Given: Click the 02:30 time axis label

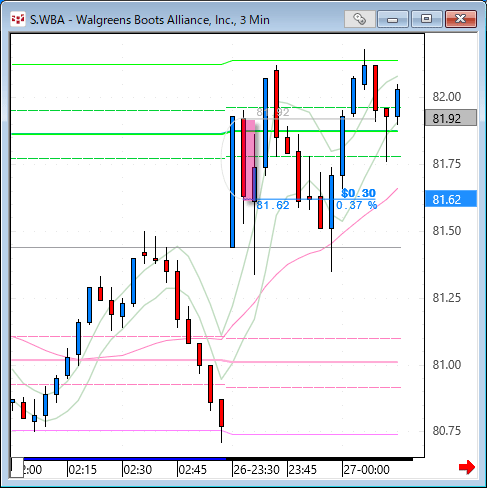Looking at the screenshot, I should (x=138, y=470).
